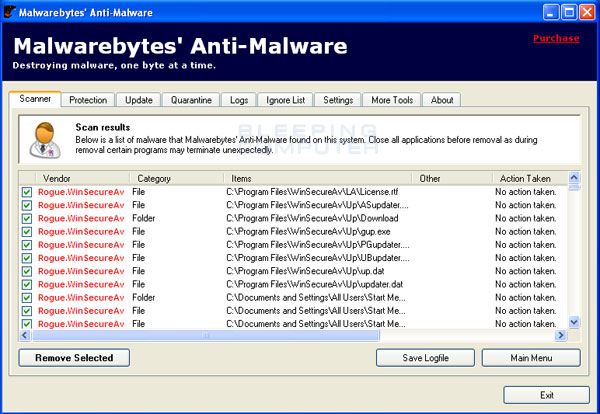Viewport: 600px width, 414px height.
Task: Maximize the Malwarebytes window
Action: [x=569, y=12]
